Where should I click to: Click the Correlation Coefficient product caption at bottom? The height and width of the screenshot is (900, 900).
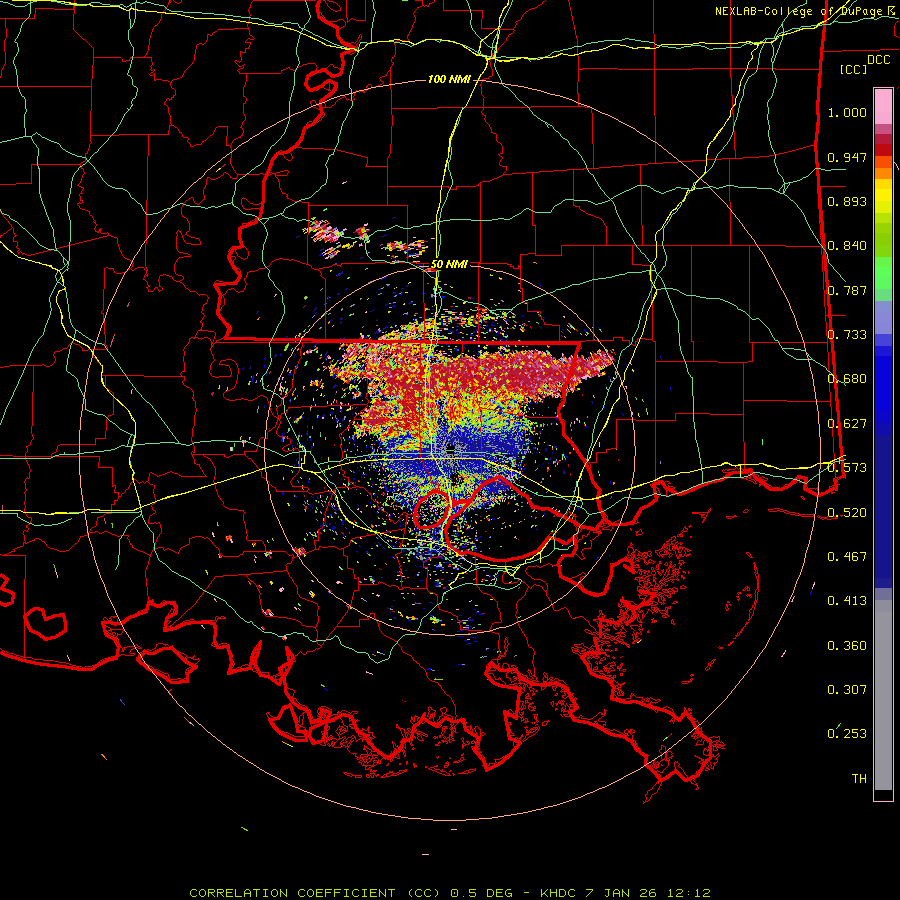click(x=450, y=893)
